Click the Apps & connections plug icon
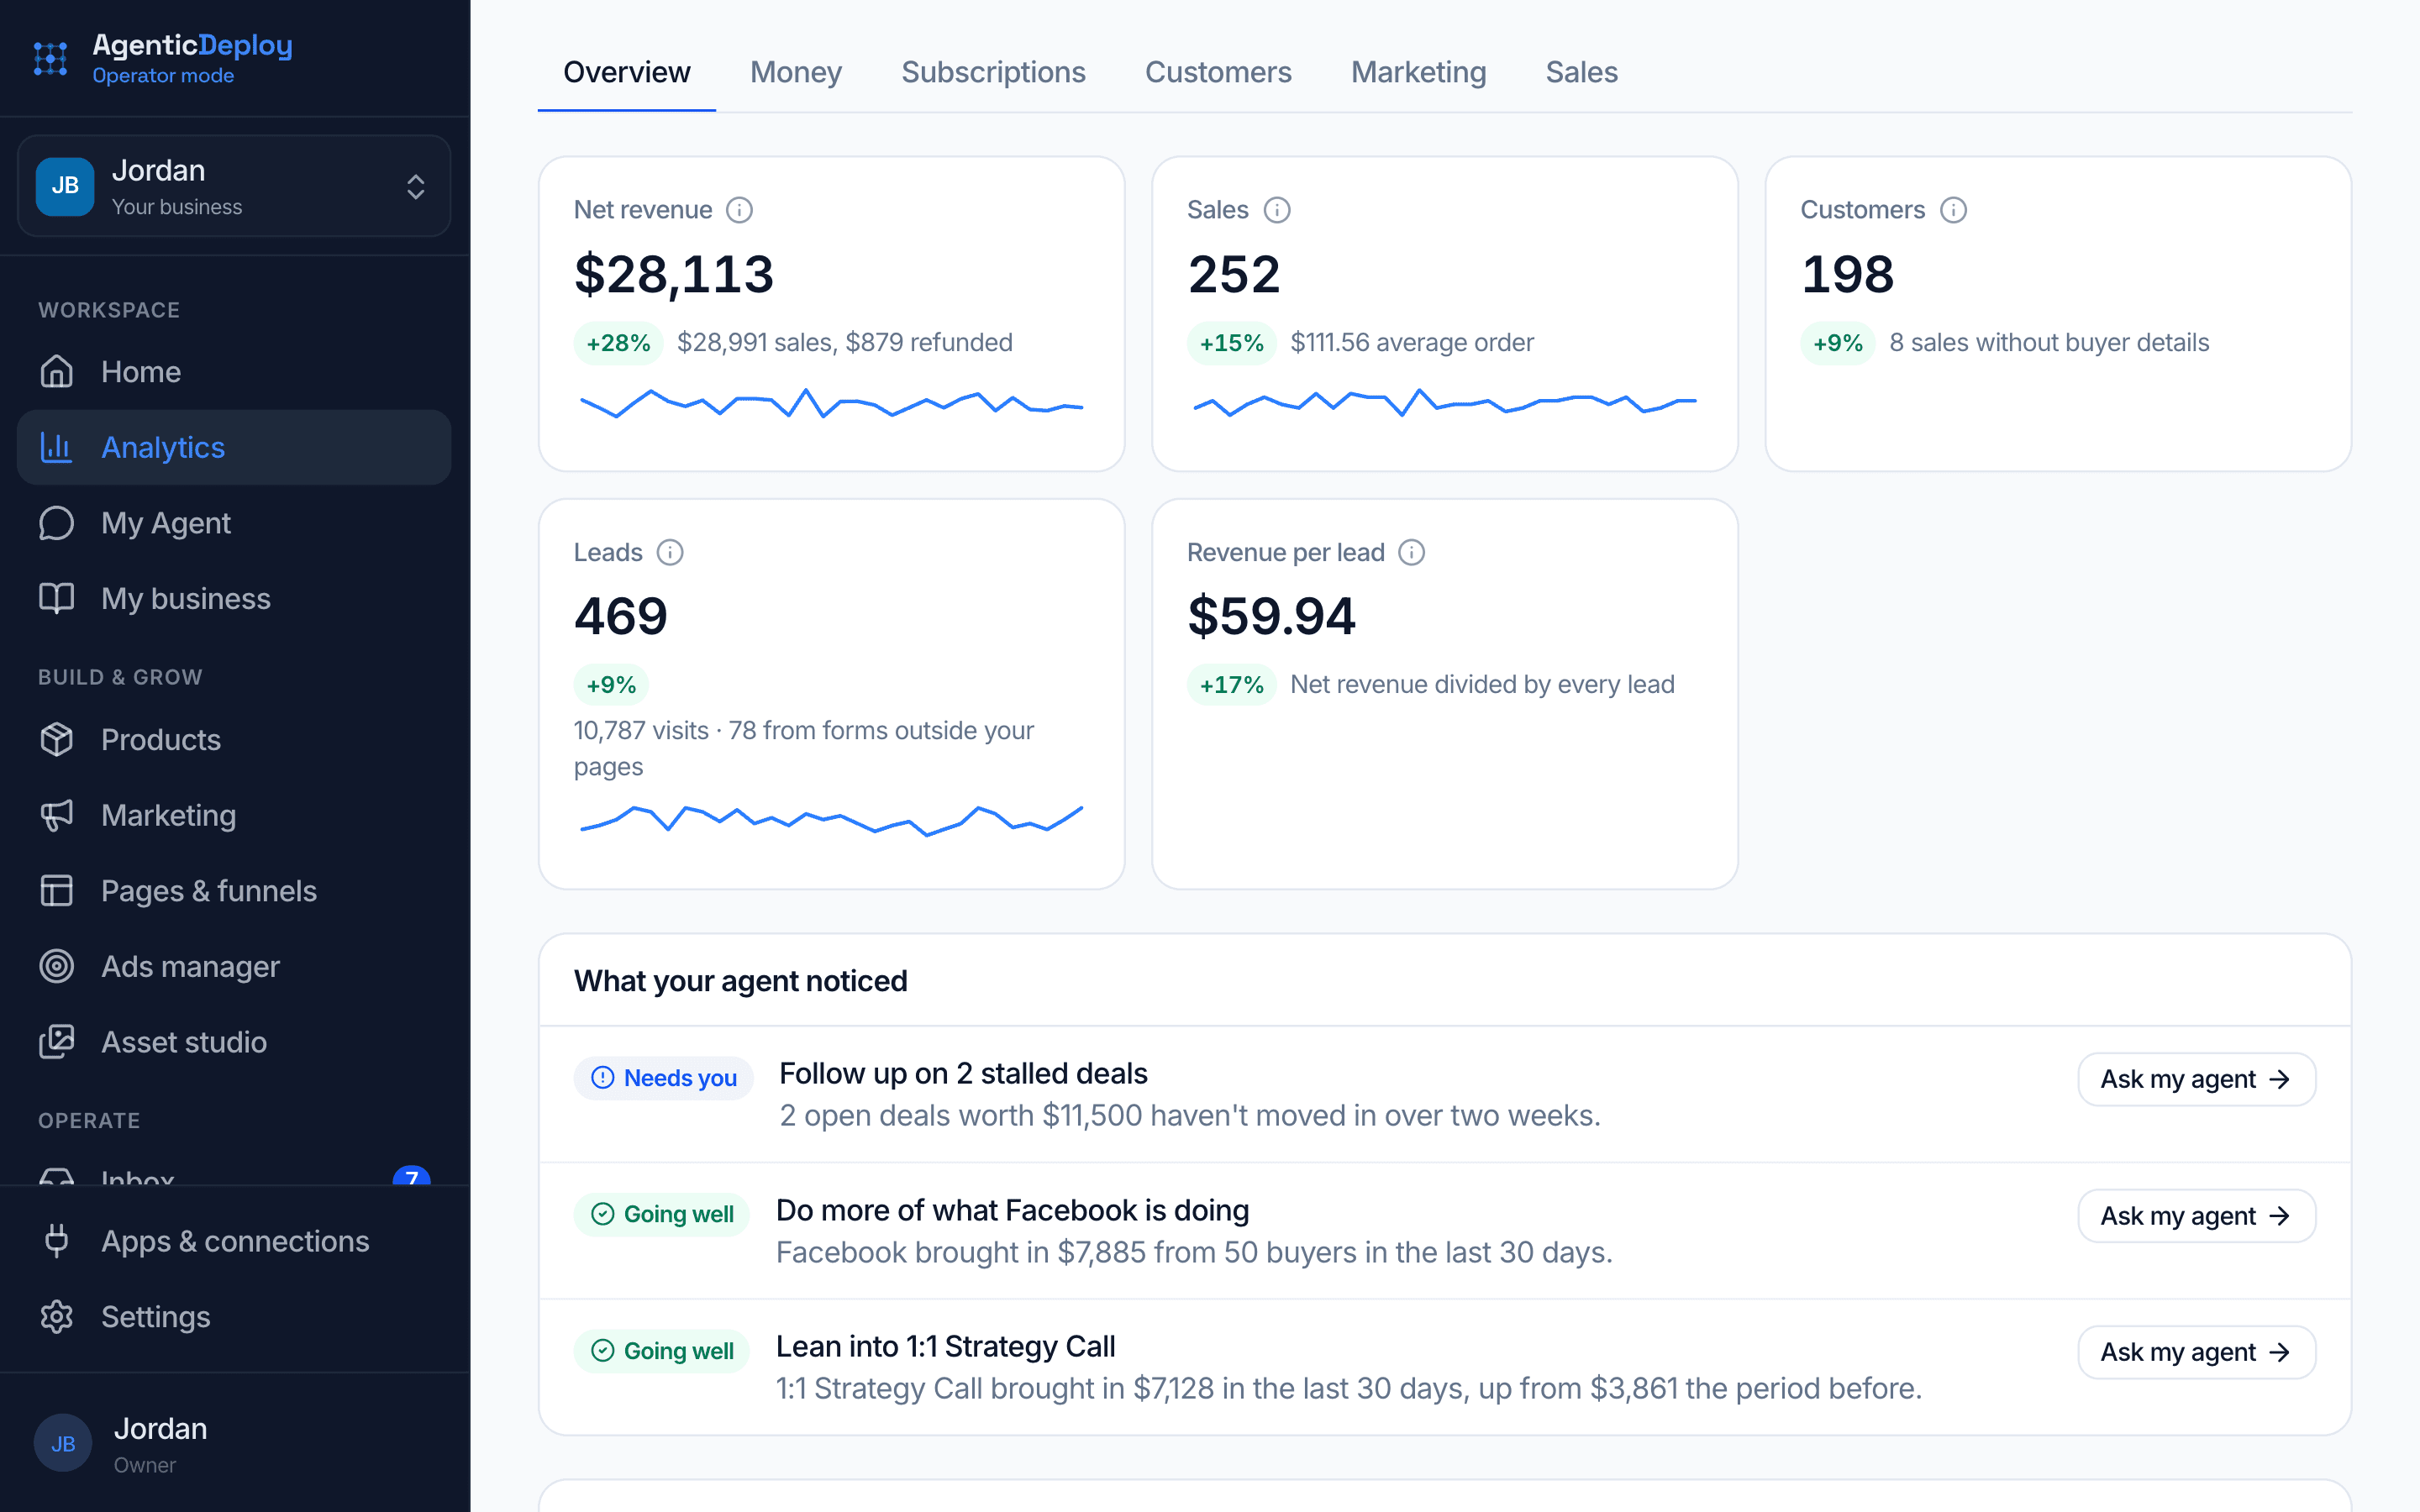Image resolution: width=2420 pixels, height=1512 pixels. (57, 1241)
